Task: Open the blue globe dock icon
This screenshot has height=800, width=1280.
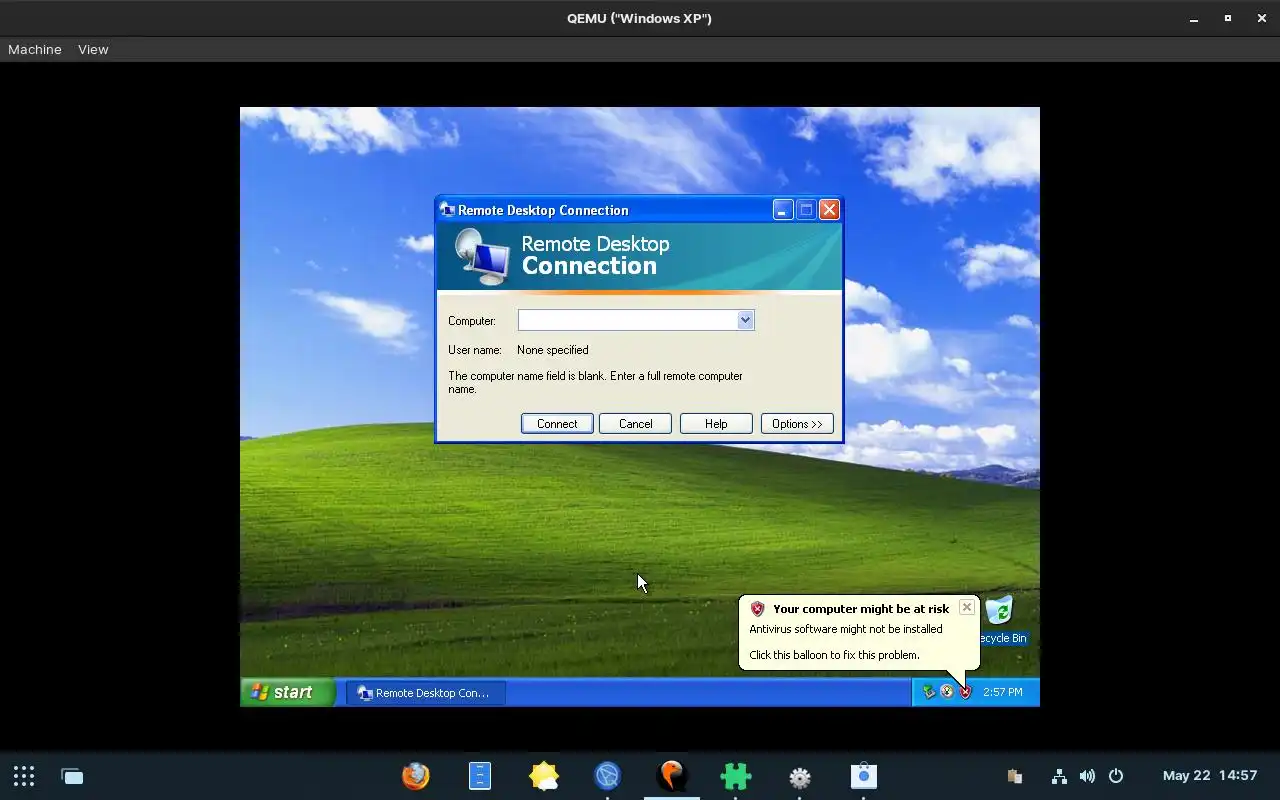Action: pos(607,776)
